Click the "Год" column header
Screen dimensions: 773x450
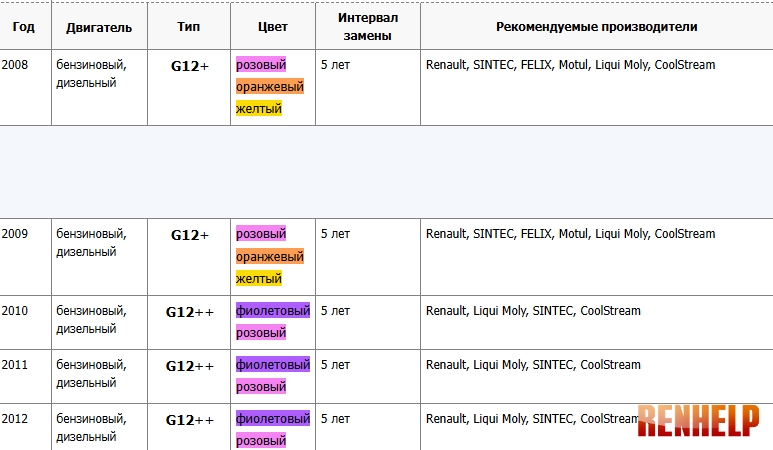(24, 27)
